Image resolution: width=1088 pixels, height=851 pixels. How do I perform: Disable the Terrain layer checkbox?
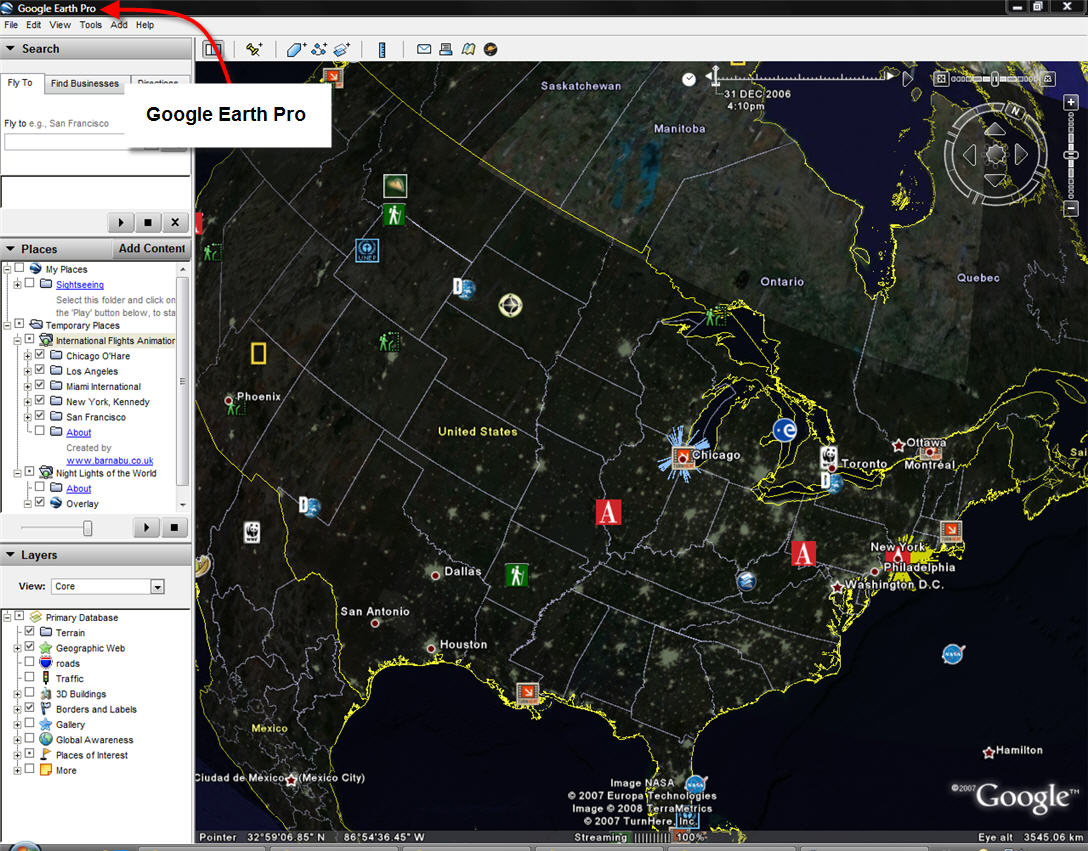[x=29, y=632]
